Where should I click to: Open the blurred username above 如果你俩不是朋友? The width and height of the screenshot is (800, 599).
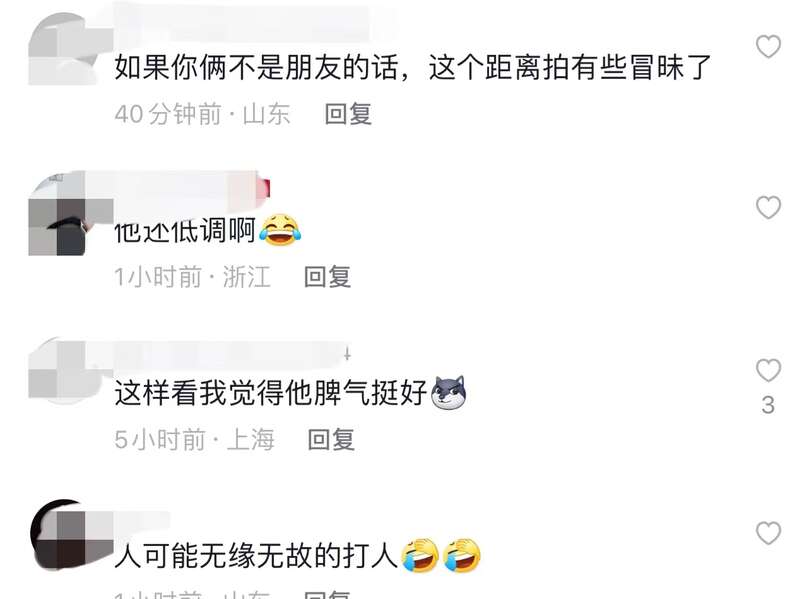coord(242,23)
